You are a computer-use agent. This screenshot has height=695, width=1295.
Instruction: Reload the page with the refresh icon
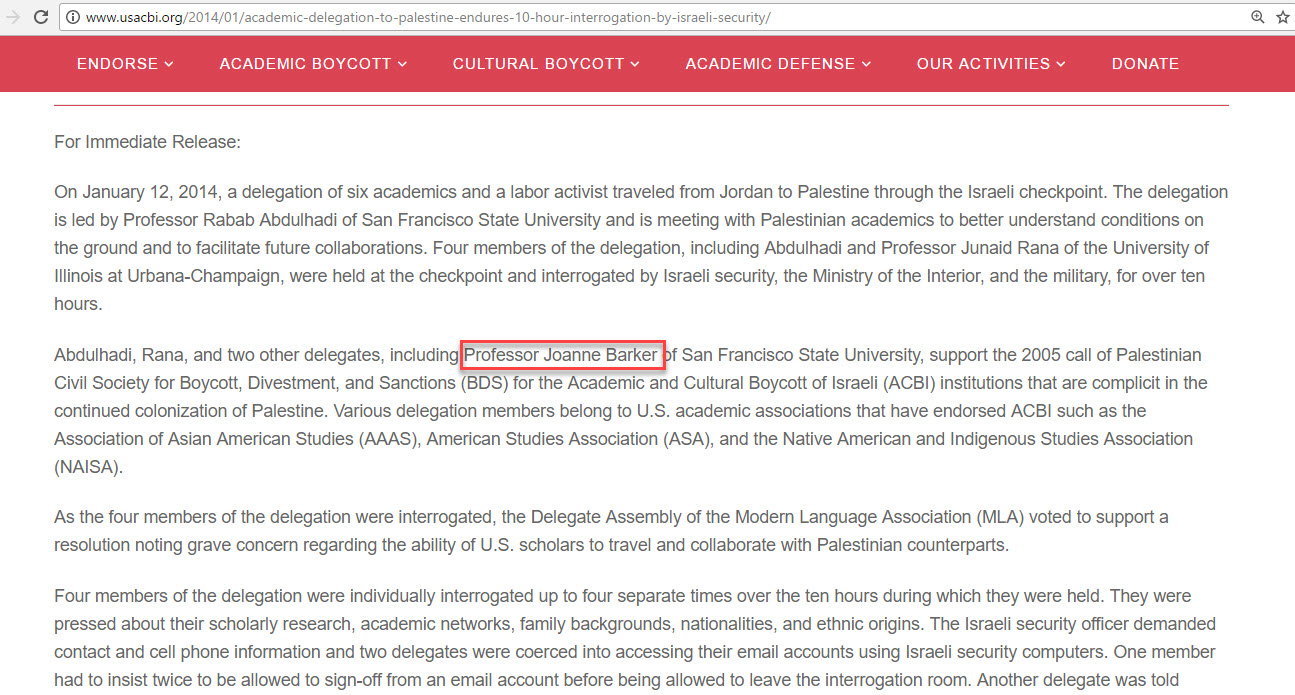click(40, 17)
